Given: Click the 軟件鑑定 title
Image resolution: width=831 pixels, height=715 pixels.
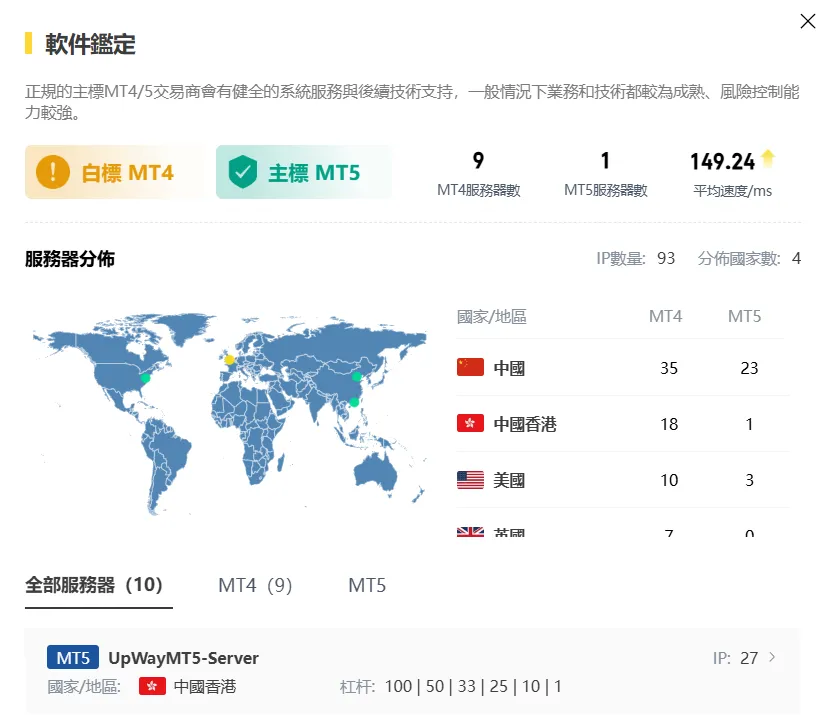Looking at the screenshot, I should click(90, 43).
